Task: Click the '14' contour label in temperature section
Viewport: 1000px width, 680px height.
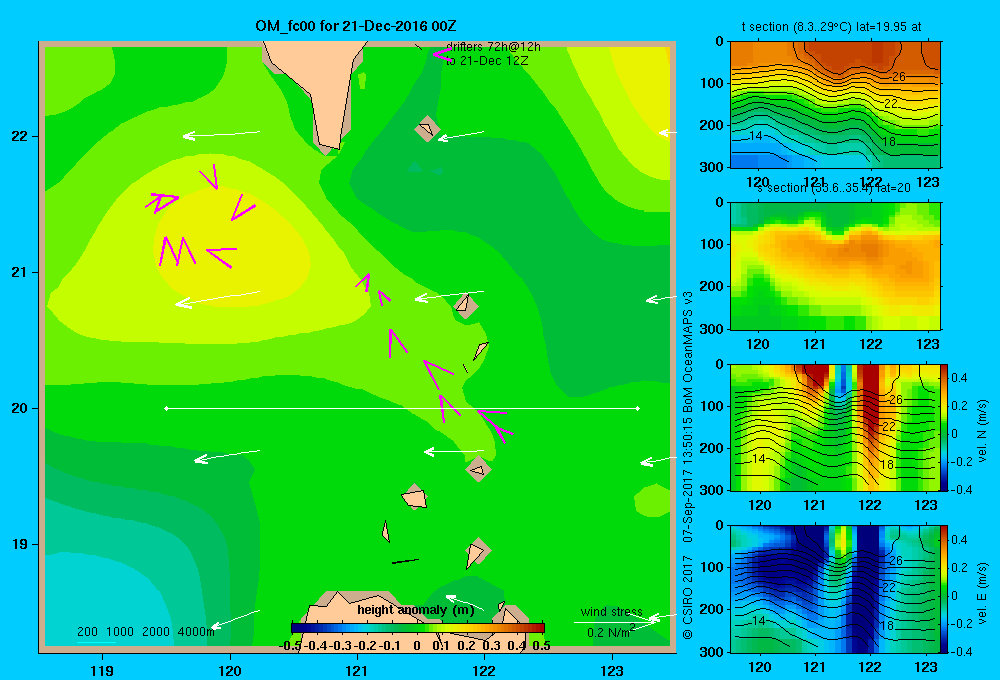Action: click(x=756, y=136)
